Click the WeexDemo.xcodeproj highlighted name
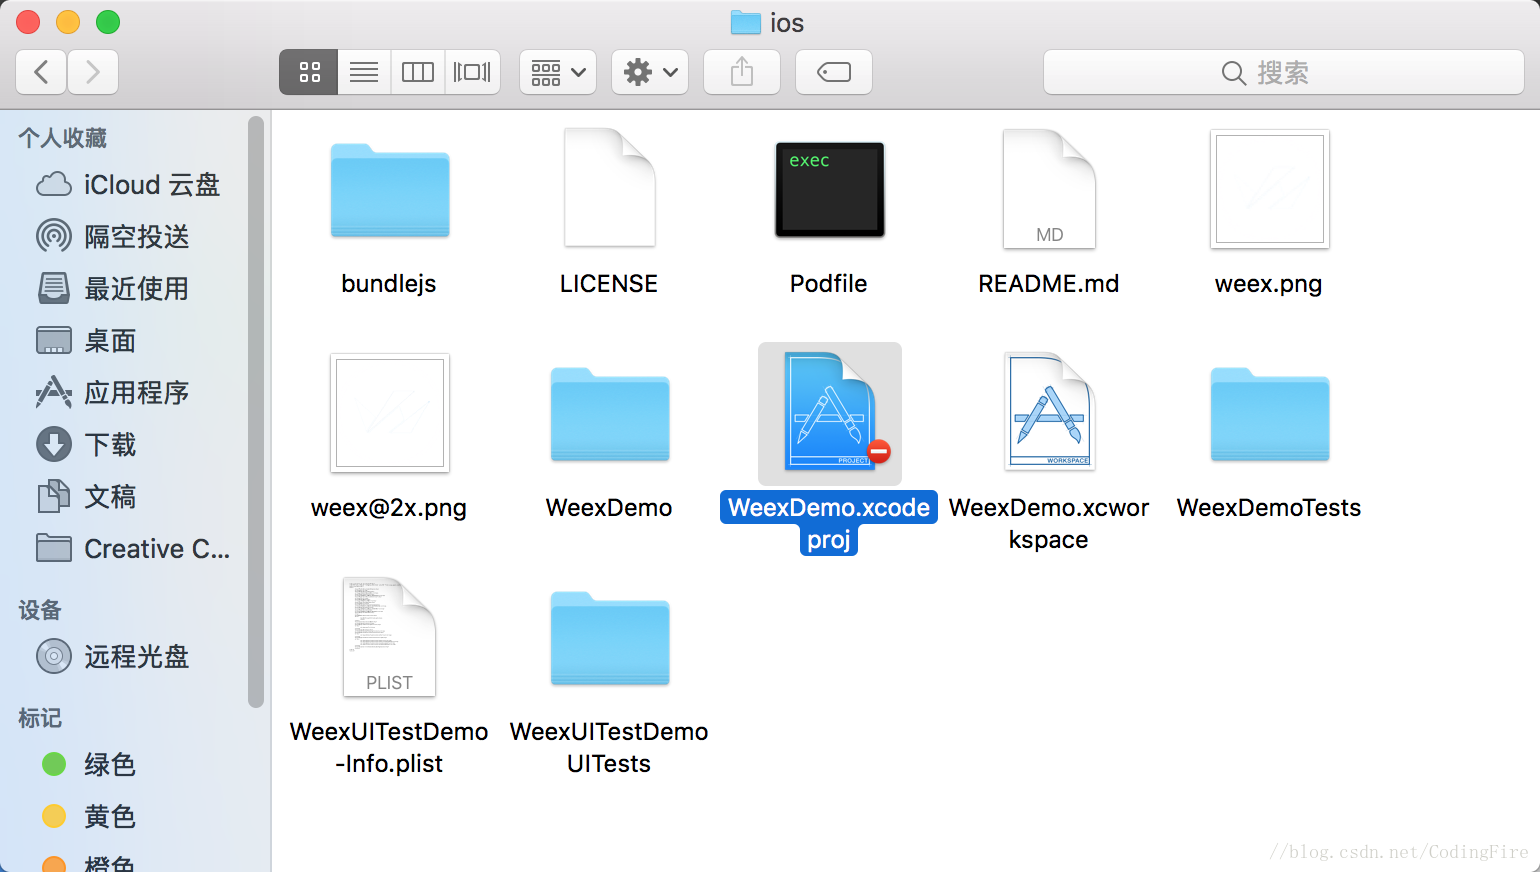This screenshot has height=872, width=1540. tap(829, 523)
